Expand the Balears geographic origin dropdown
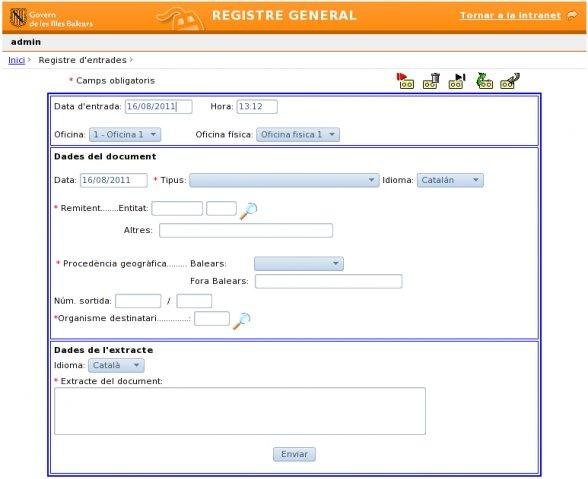 [x=298, y=264]
